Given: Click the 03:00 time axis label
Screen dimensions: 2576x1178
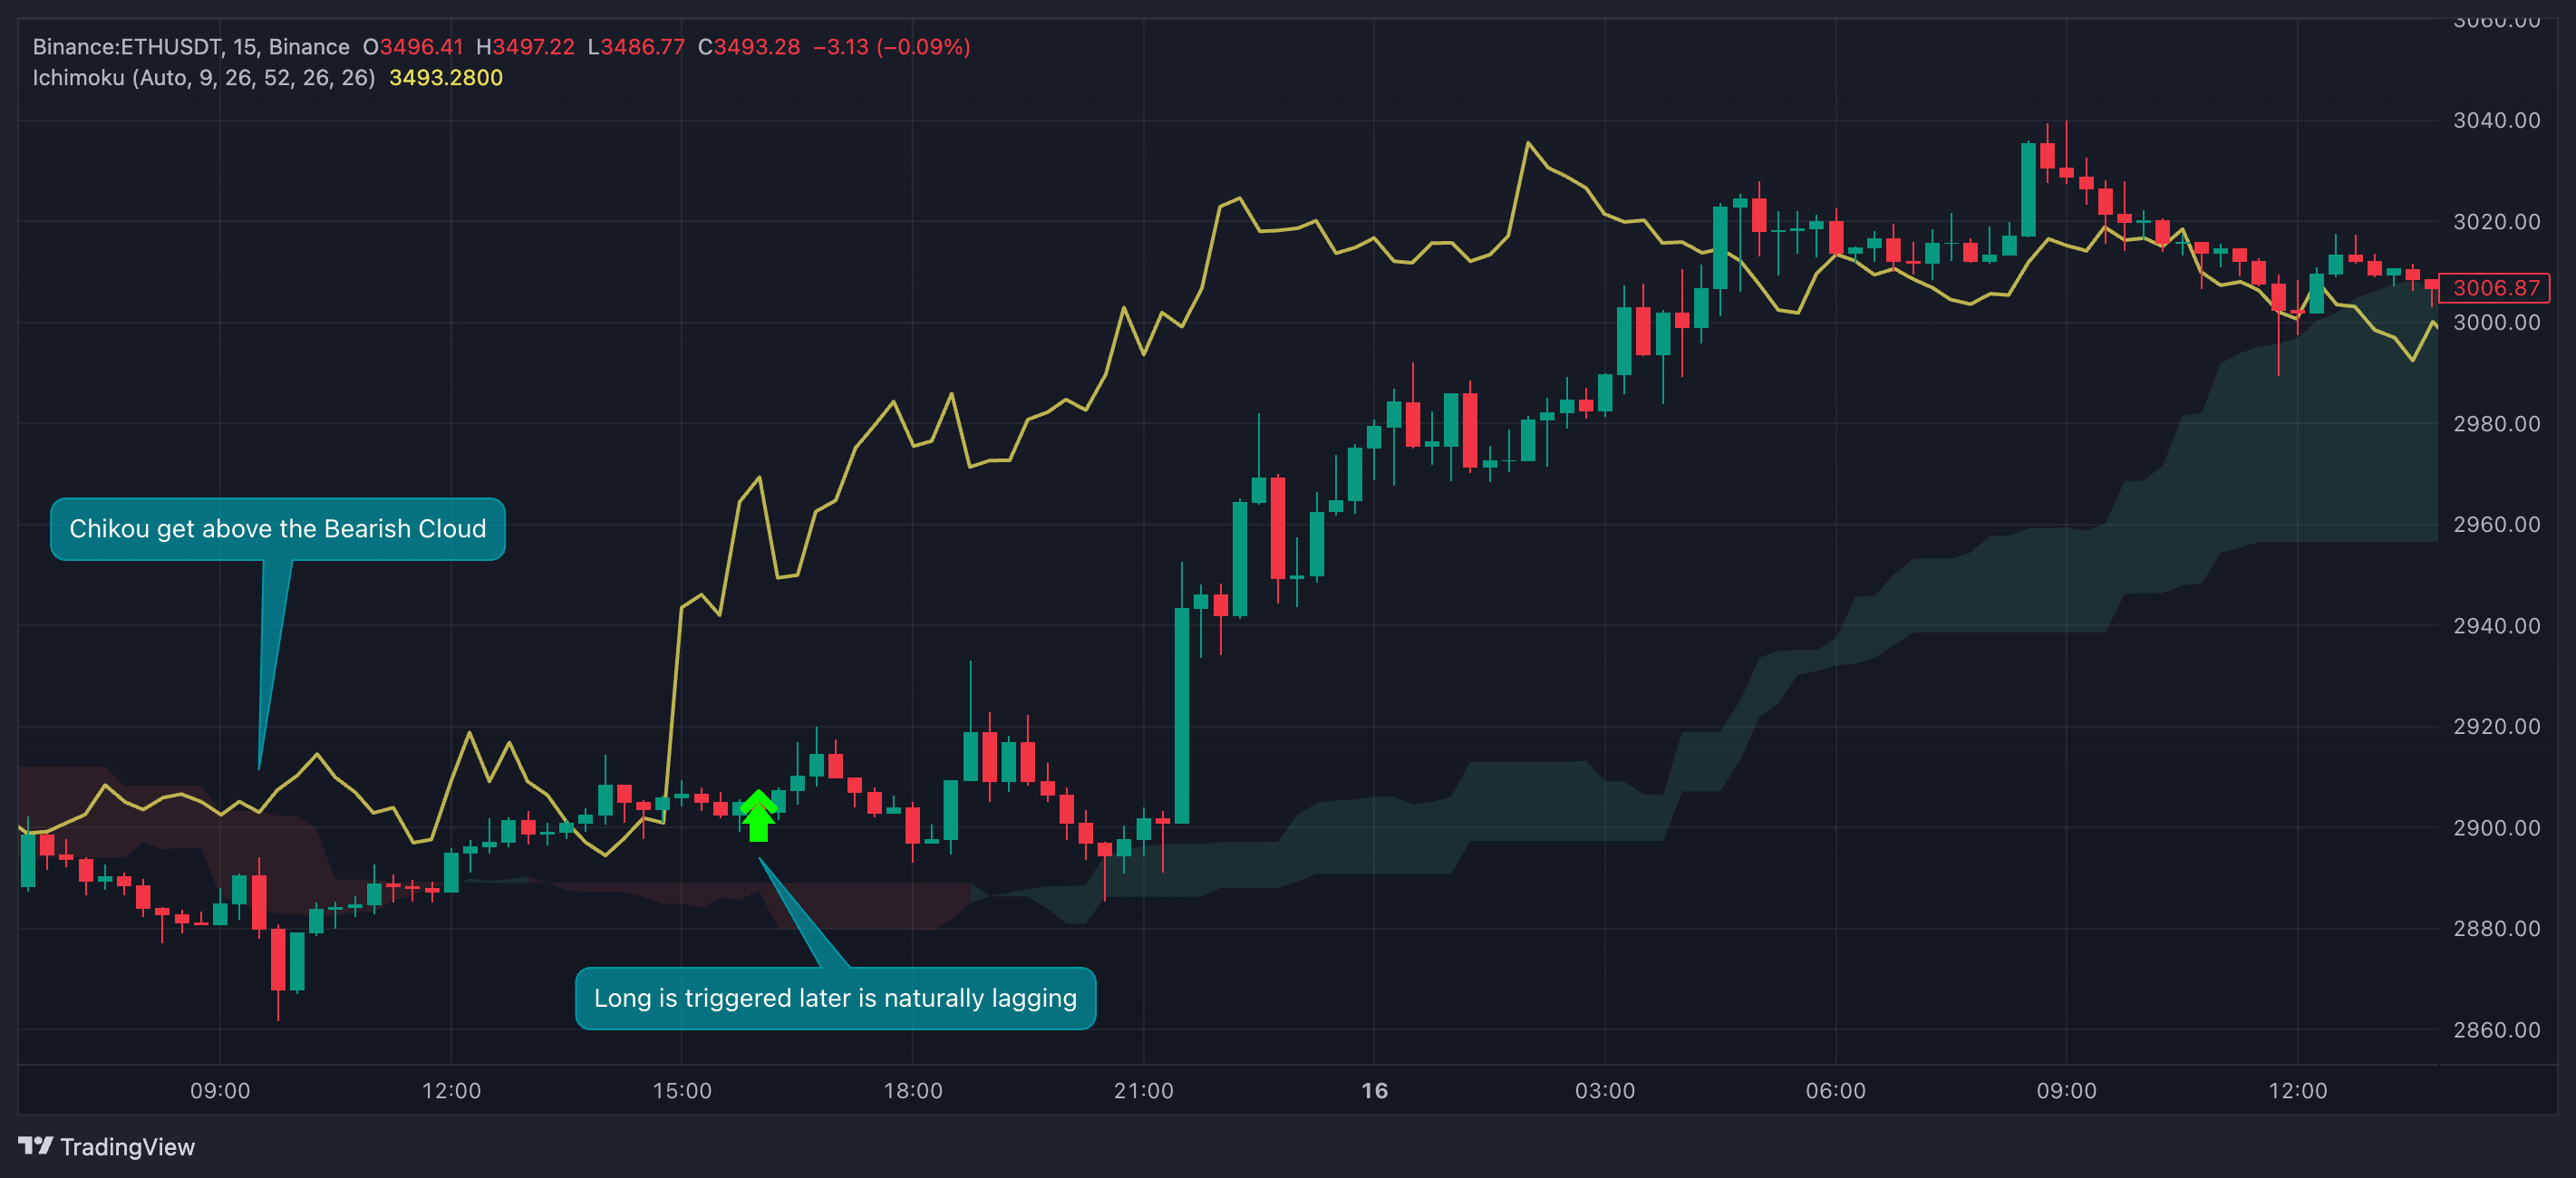Looking at the screenshot, I should pos(1604,1090).
